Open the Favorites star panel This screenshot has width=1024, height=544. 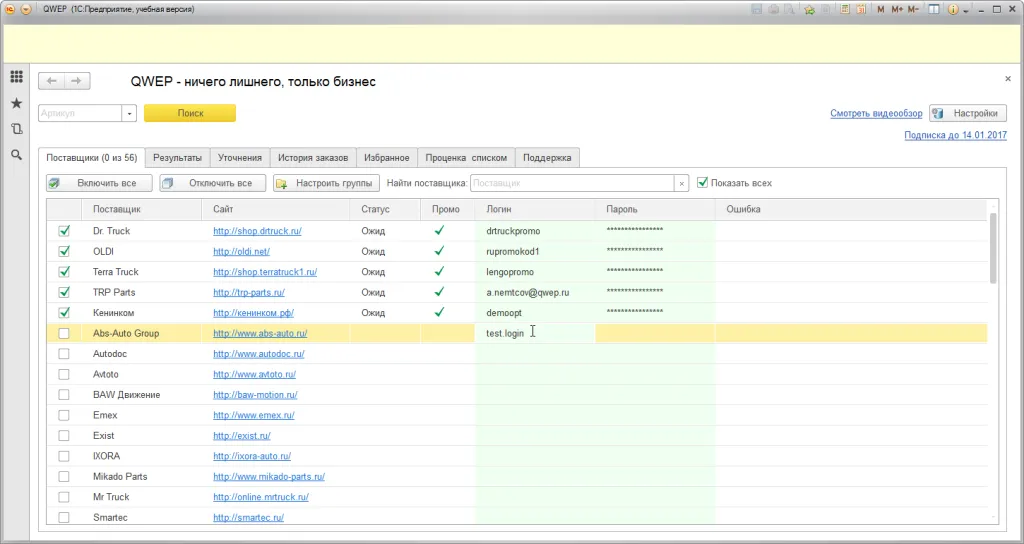pyautogui.click(x=16, y=103)
